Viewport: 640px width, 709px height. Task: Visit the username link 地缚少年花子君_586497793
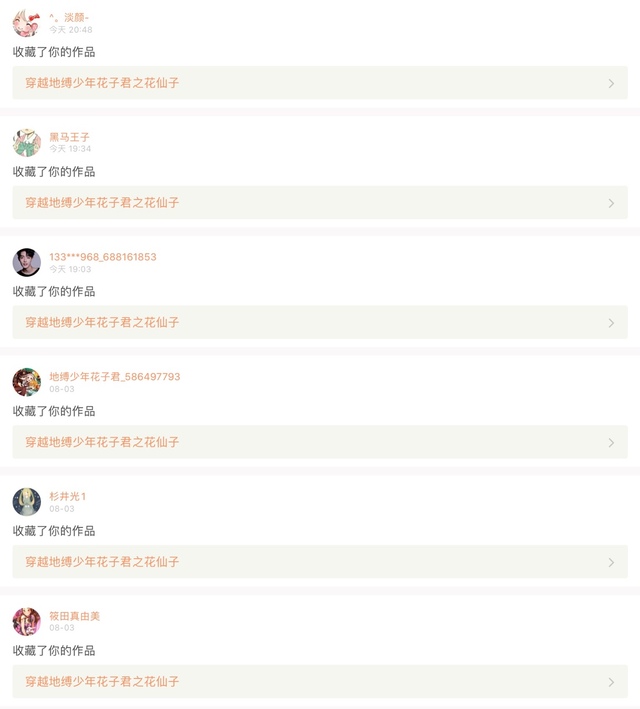[x=115, y=377]
